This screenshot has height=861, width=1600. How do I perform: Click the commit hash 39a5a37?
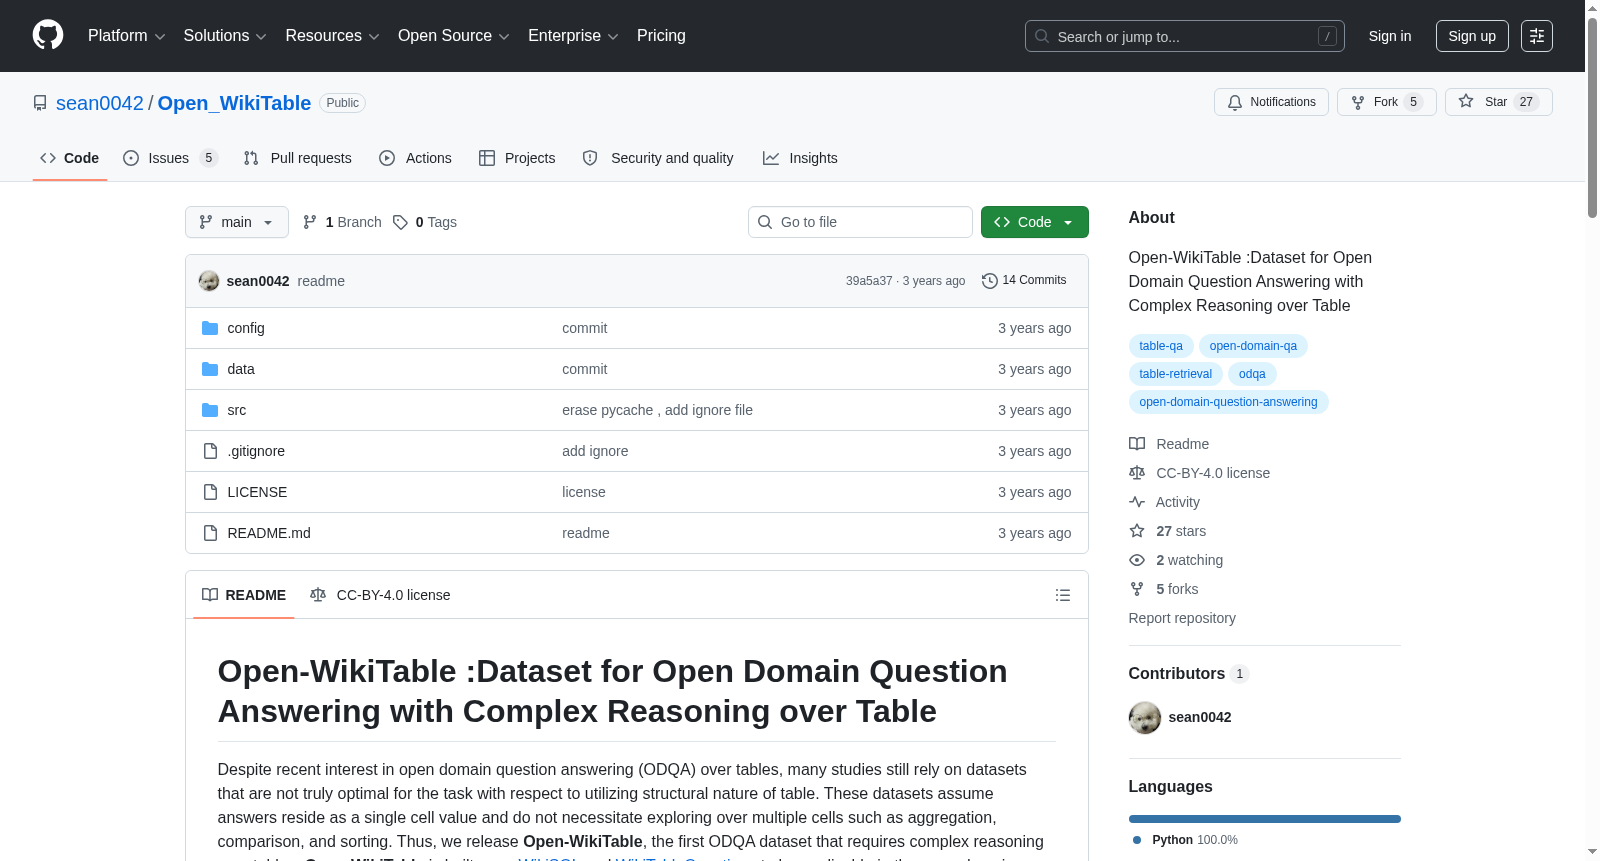tap(869, 281)
